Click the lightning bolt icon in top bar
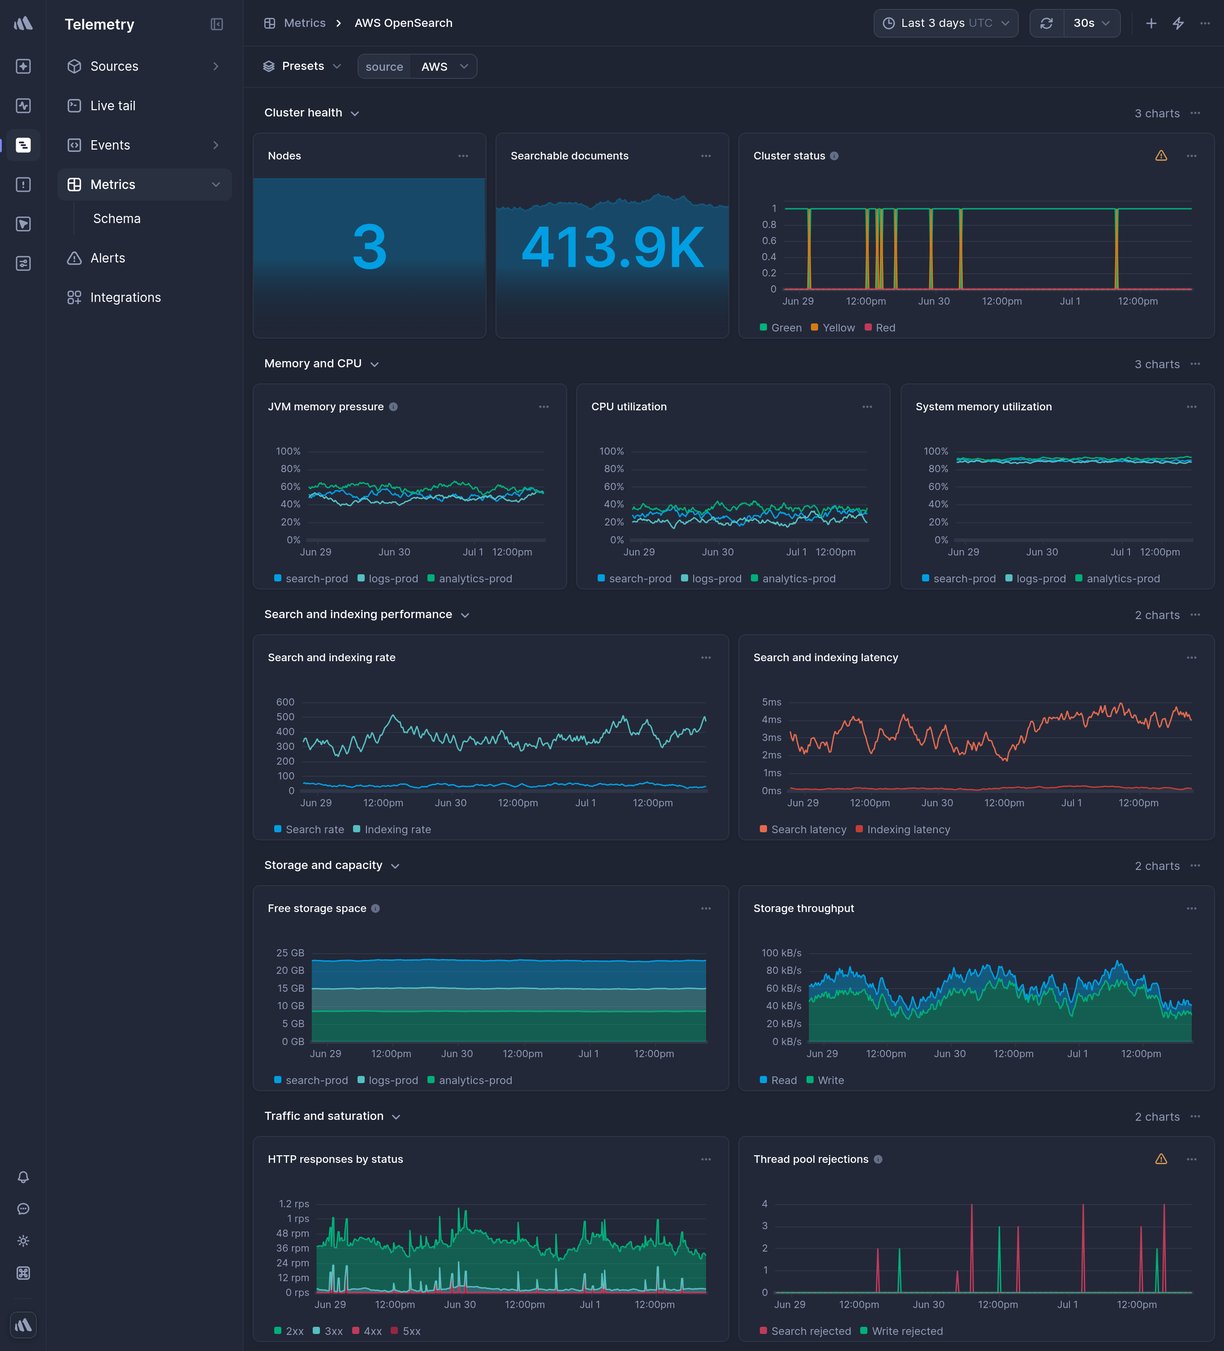Viewport: 1224px width, 1351px height. (x=1178, y=23)
